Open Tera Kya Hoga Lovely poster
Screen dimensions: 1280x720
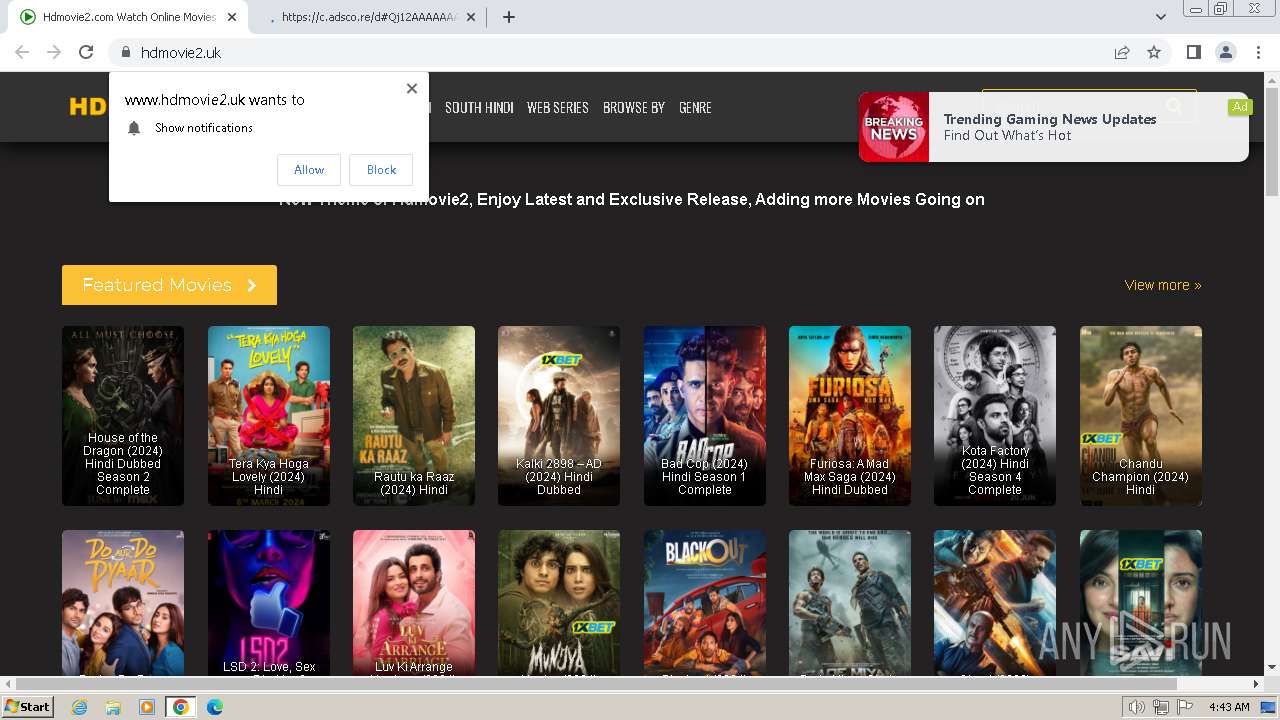coord(269,416)
